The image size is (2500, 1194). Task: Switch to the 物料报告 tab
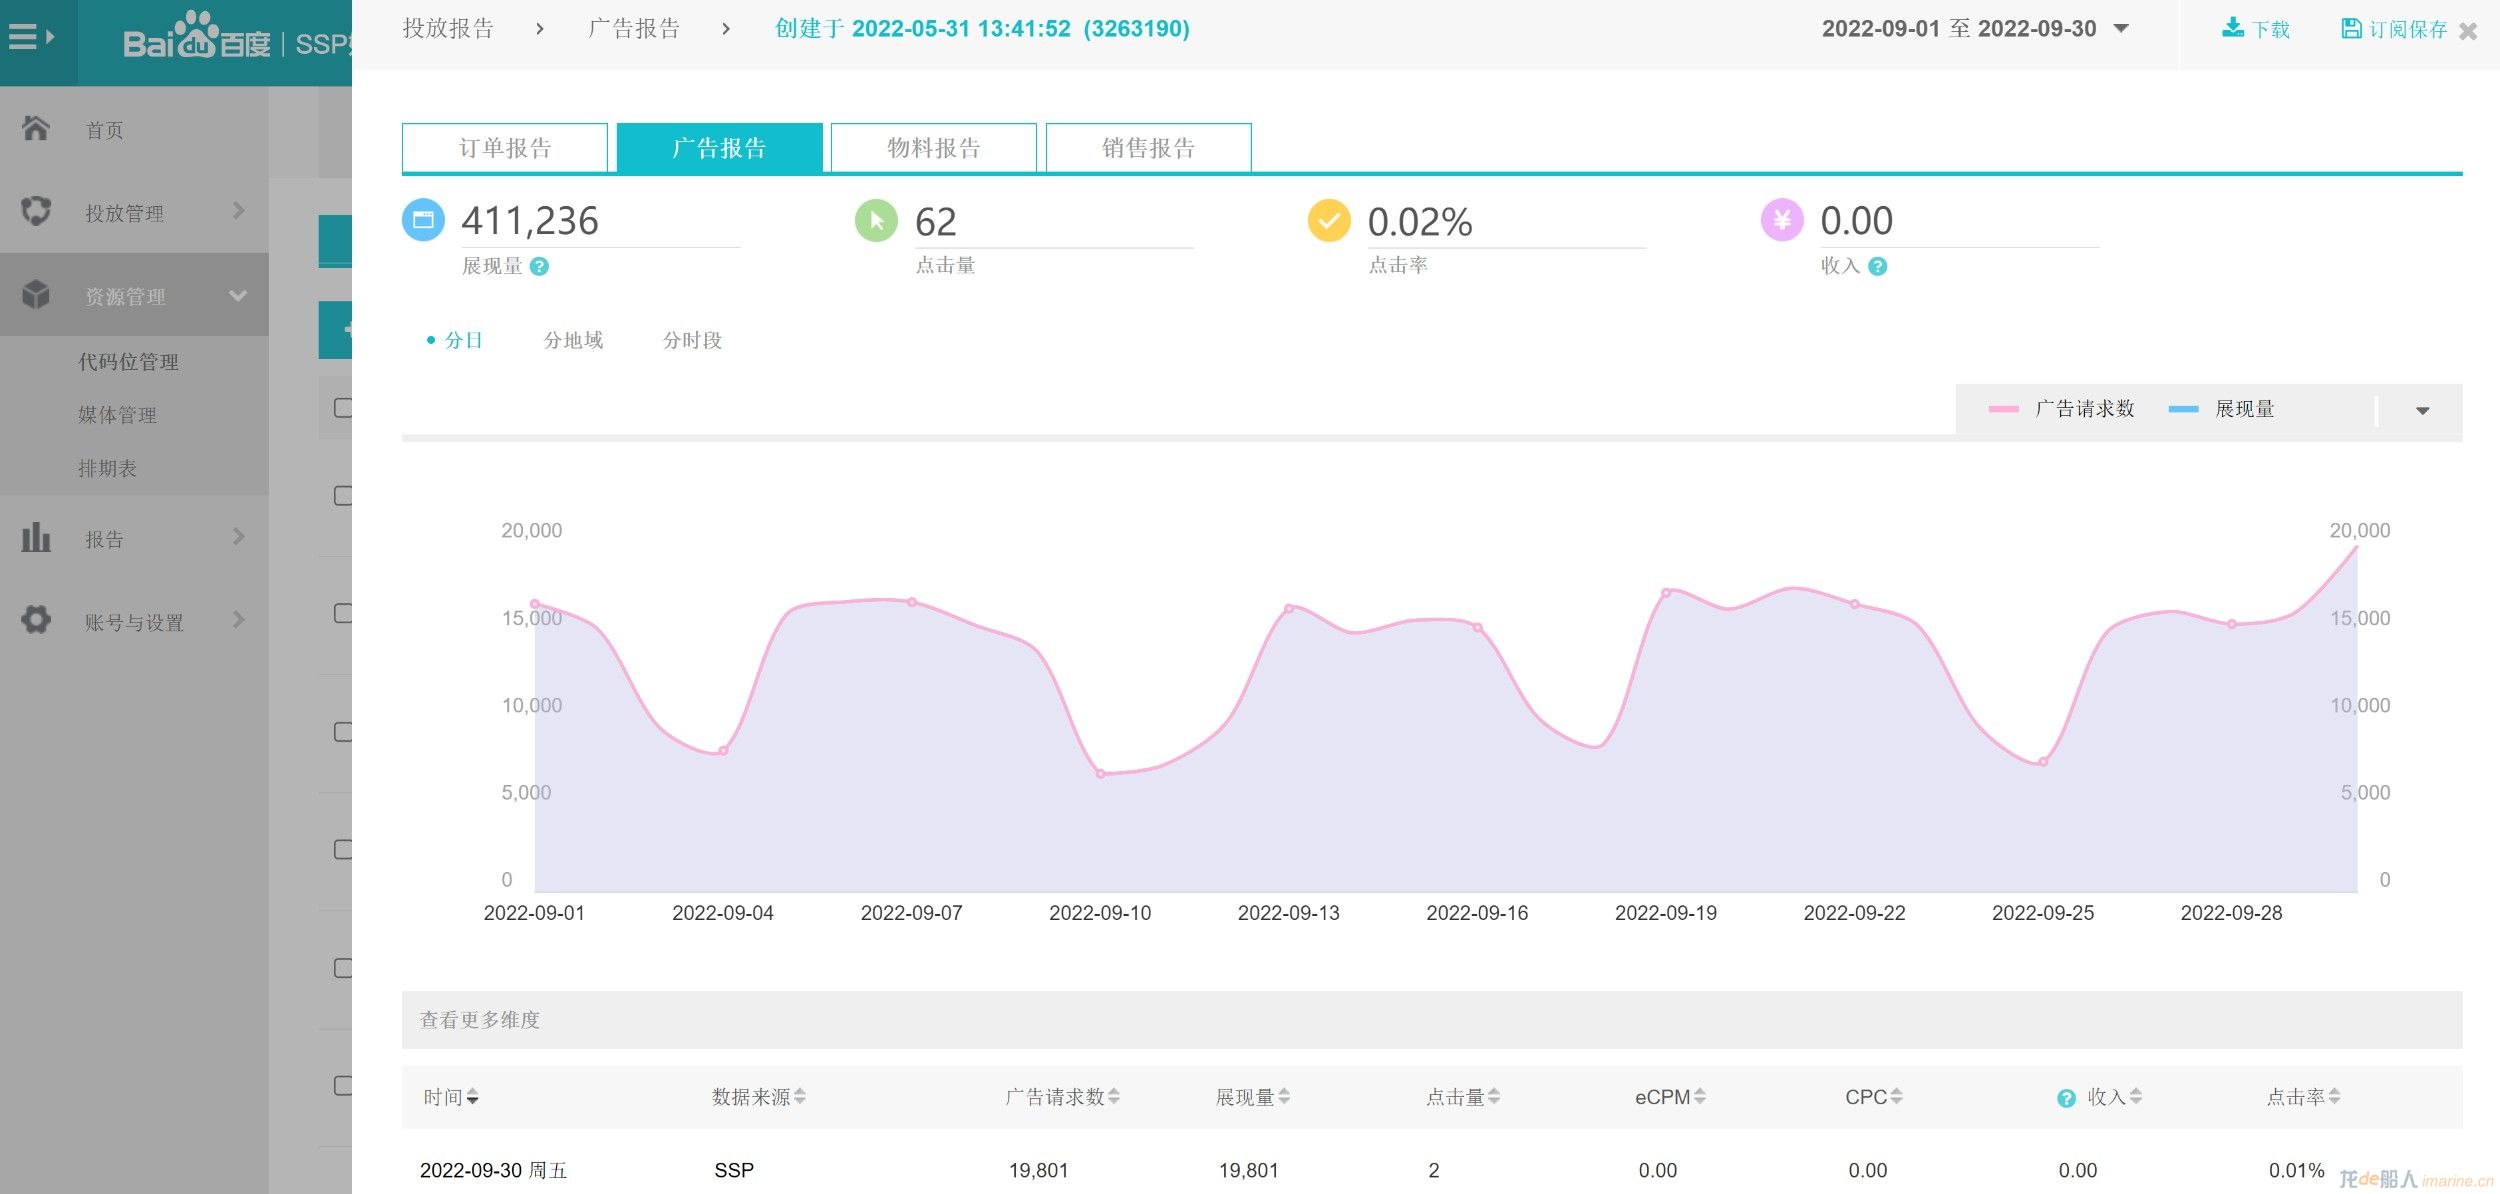[934, 148]
